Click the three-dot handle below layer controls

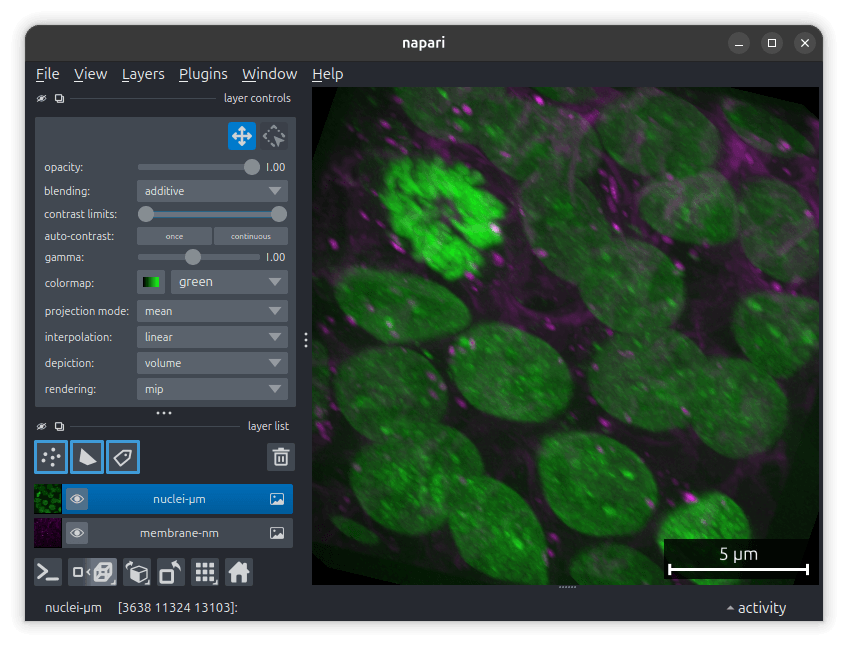(164, 413)
